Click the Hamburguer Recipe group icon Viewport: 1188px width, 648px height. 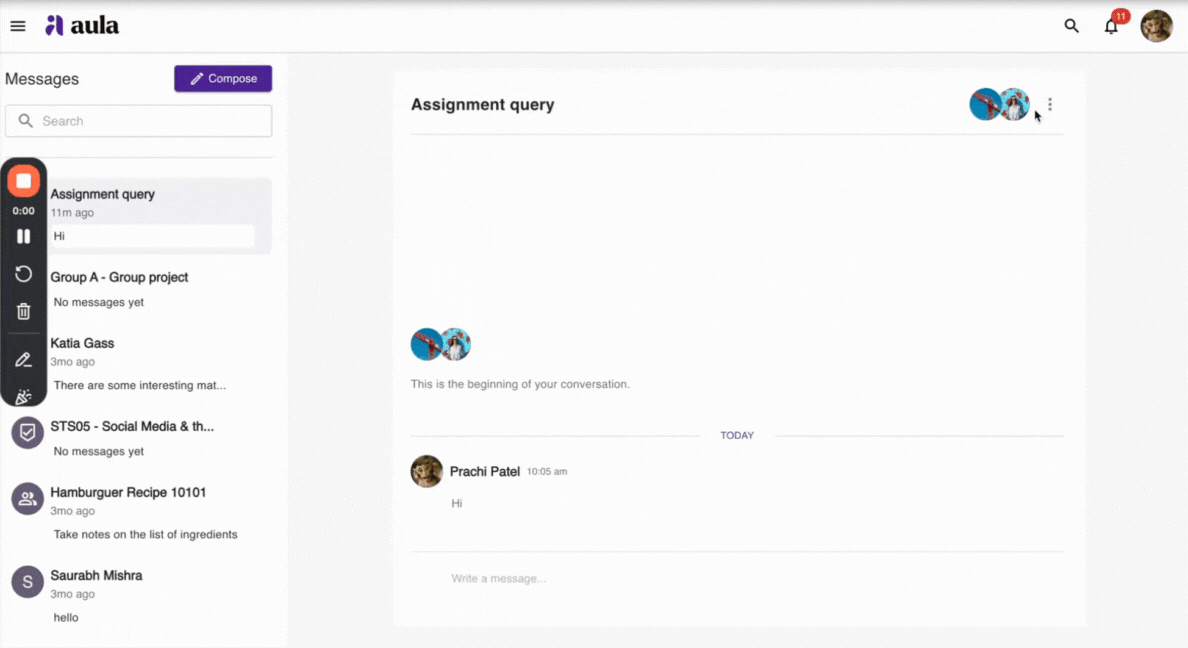coord(27,499)
